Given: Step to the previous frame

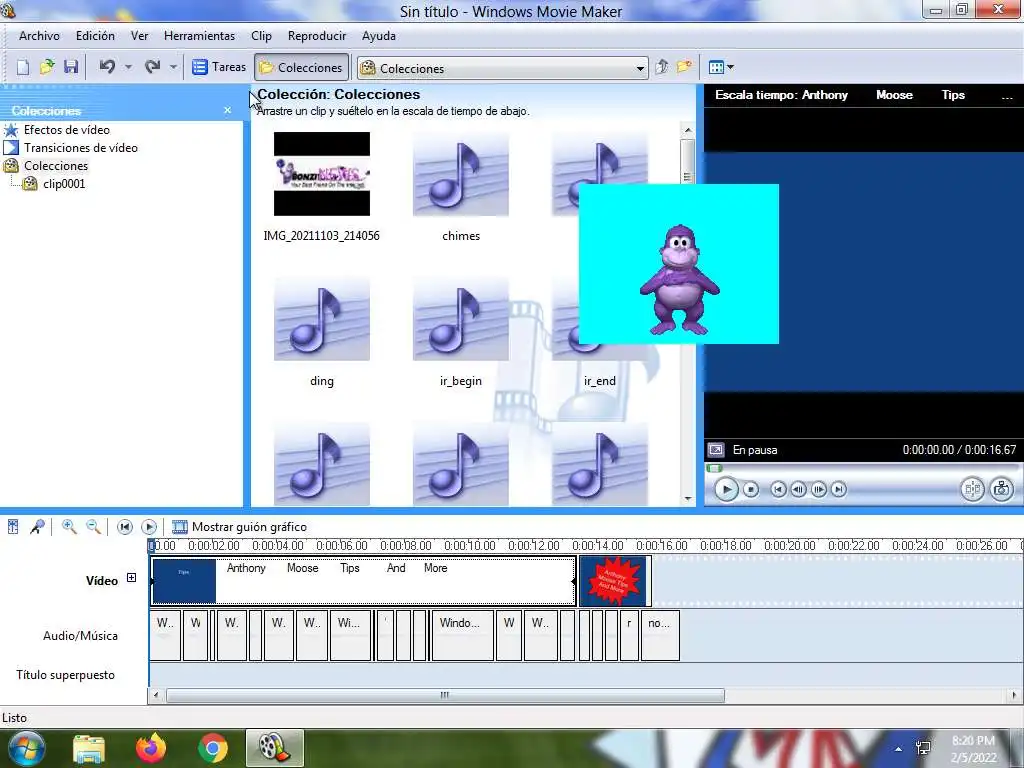Looking at the screenshot, I should click(x=798, y=489).
